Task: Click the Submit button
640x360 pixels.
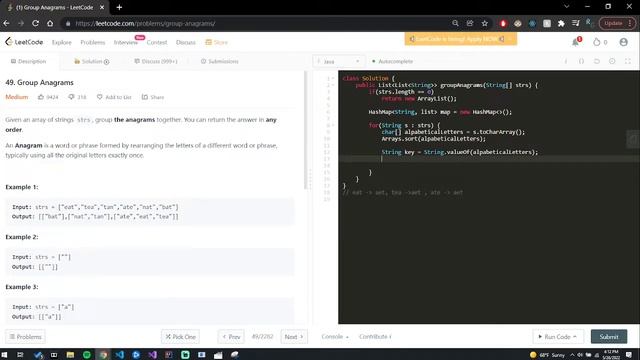Action: (x=609, y=337)
